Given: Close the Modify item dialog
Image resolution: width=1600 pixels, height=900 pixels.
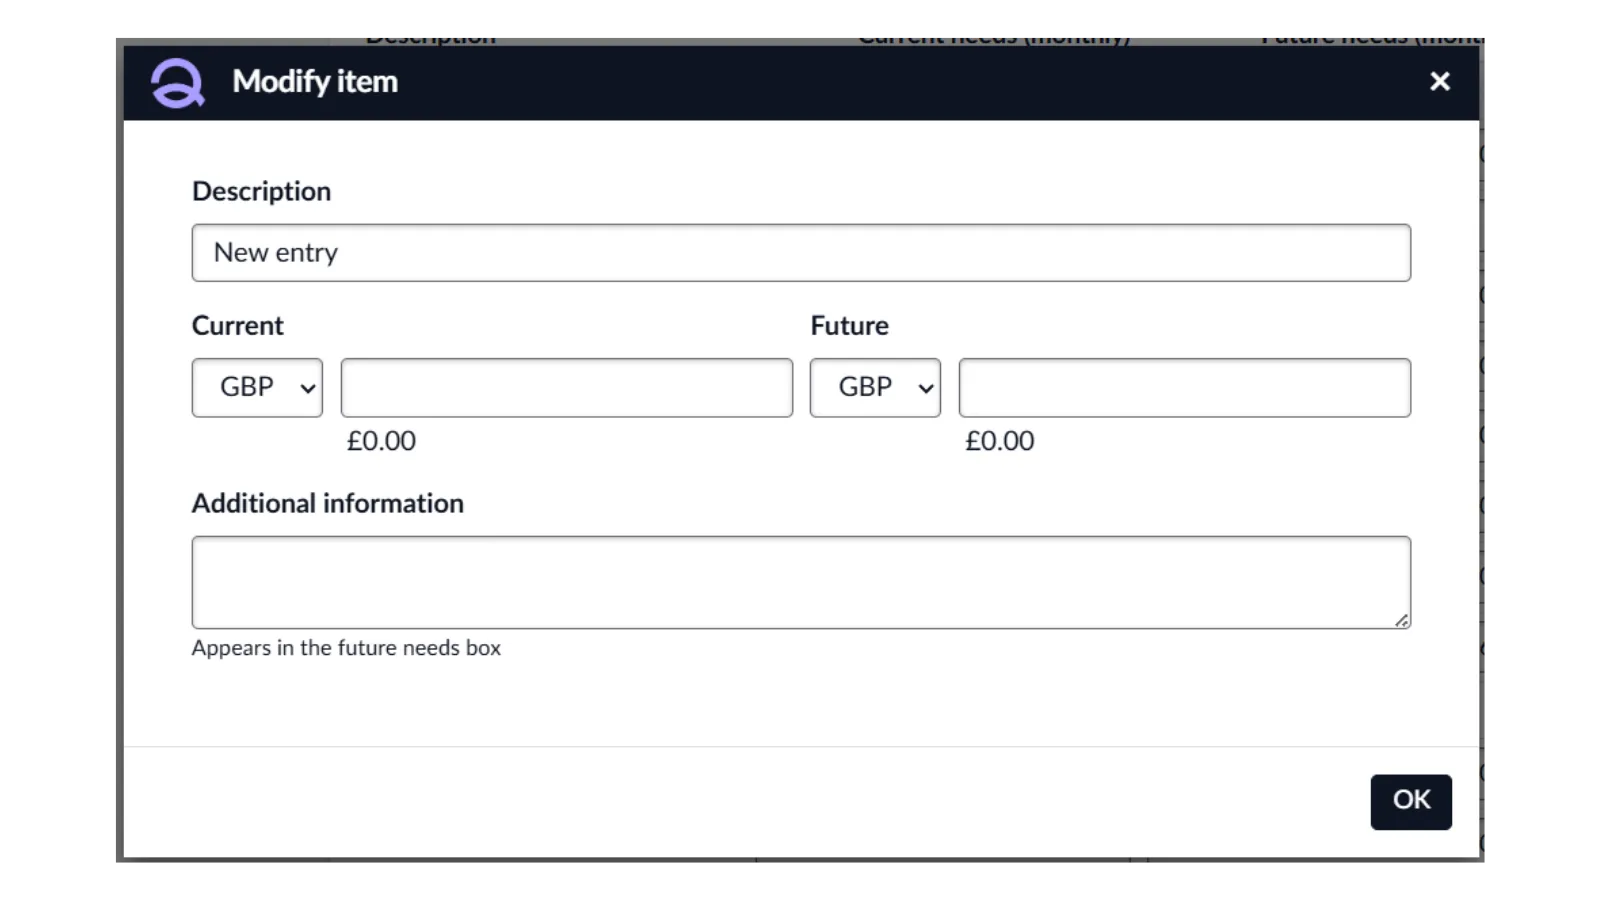Looking at the screenshot, I should point(1439,82).
